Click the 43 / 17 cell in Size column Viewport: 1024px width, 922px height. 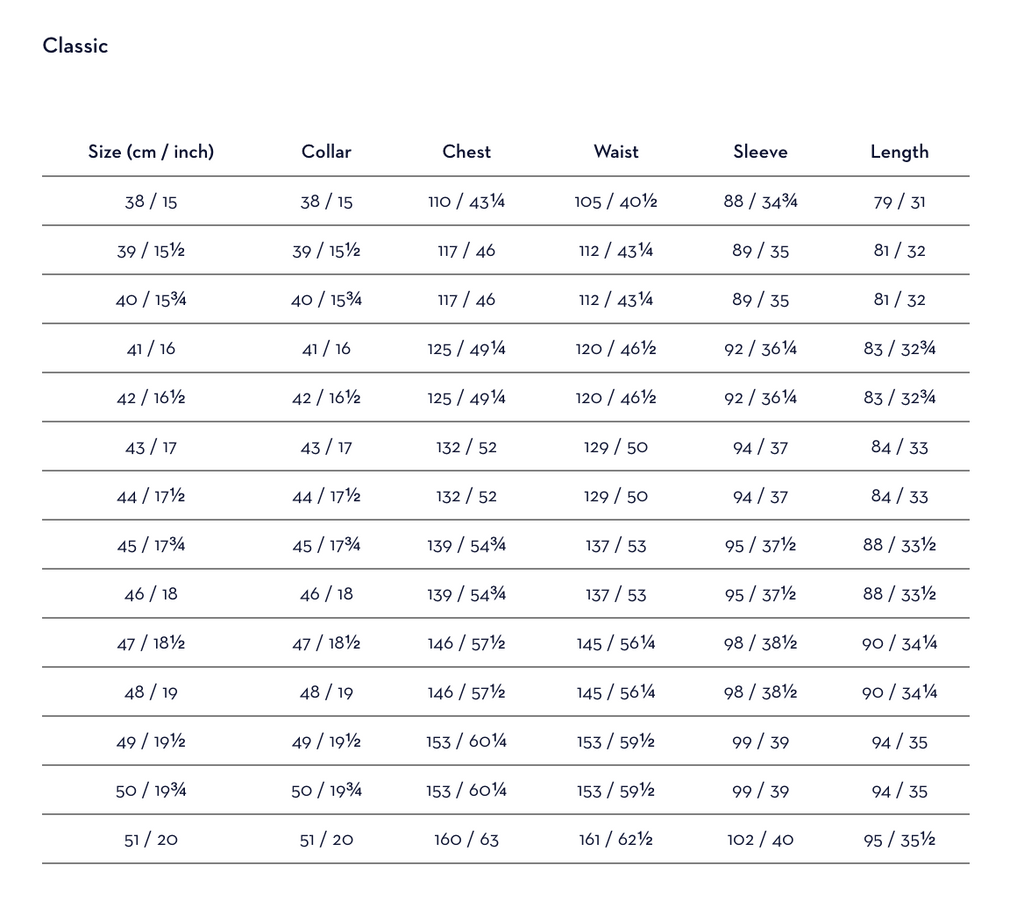pyautogui.click(x=151, y=448)
